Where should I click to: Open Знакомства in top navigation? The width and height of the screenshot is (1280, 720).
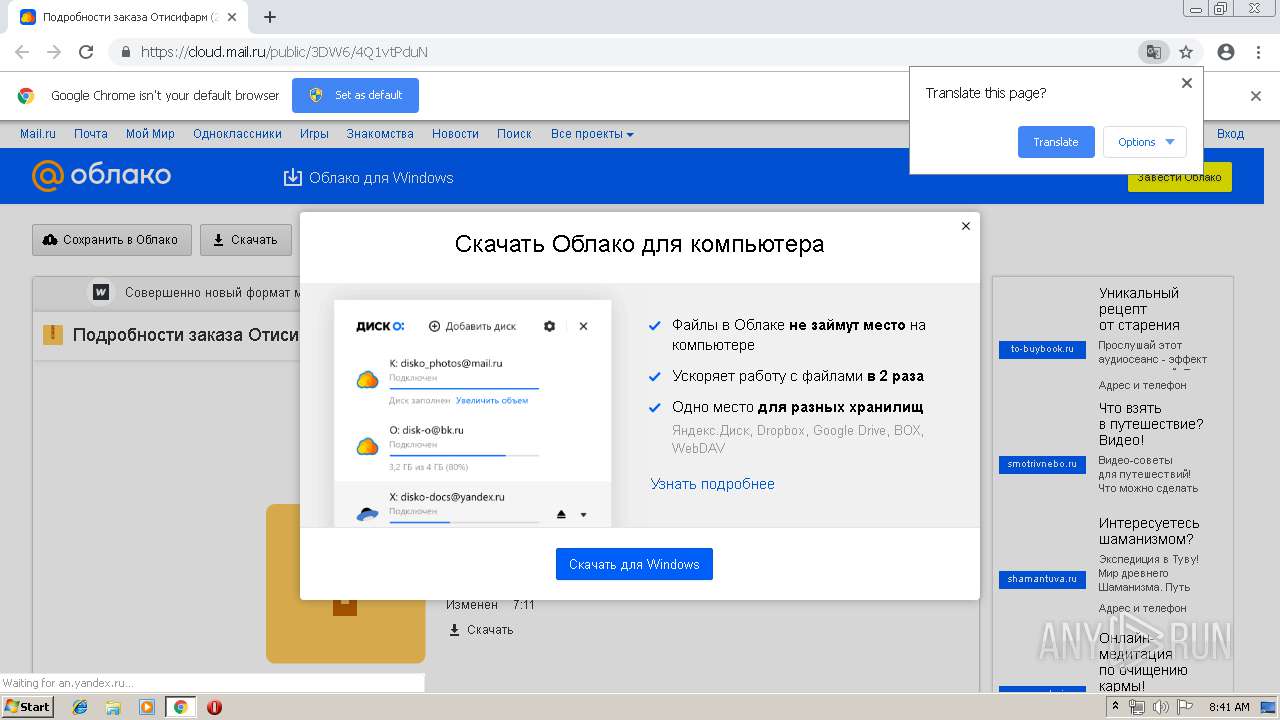point(380,134)
